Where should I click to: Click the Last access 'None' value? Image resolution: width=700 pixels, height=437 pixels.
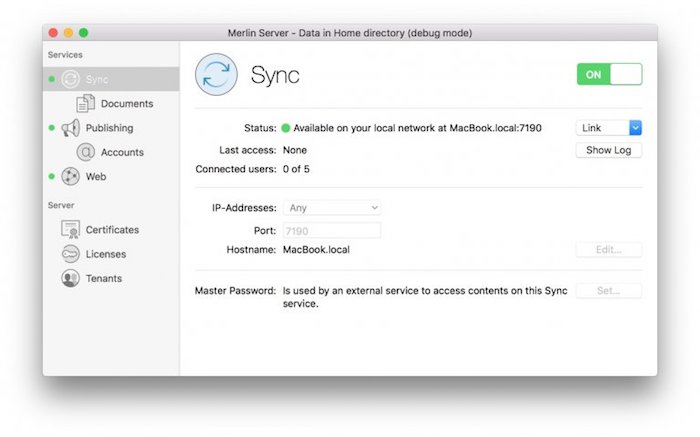click(x=295, y=150)
